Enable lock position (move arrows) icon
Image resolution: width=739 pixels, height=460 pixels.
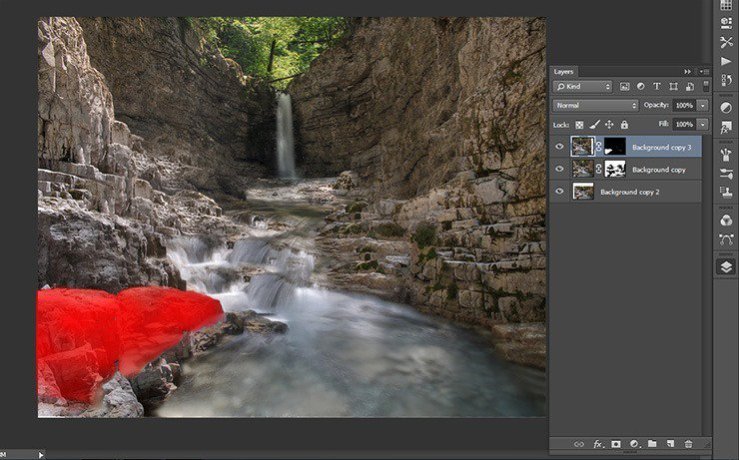pos(609,124)
